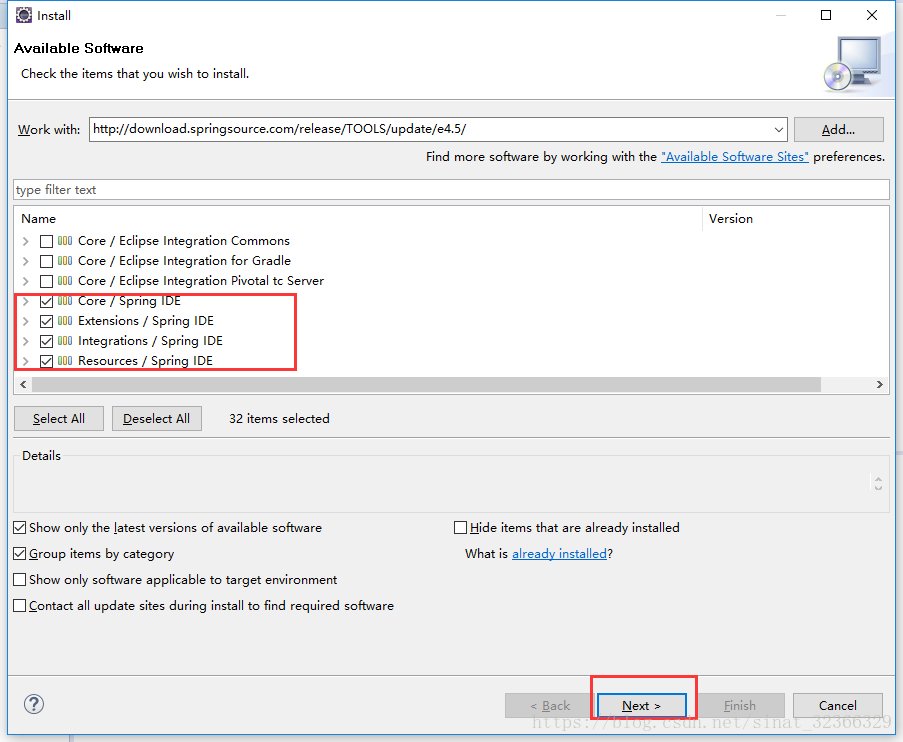Expand the Core / Spring IDE node
Image resolution: width=903 pixels, height=742 pixels.
tap(25, 301)
